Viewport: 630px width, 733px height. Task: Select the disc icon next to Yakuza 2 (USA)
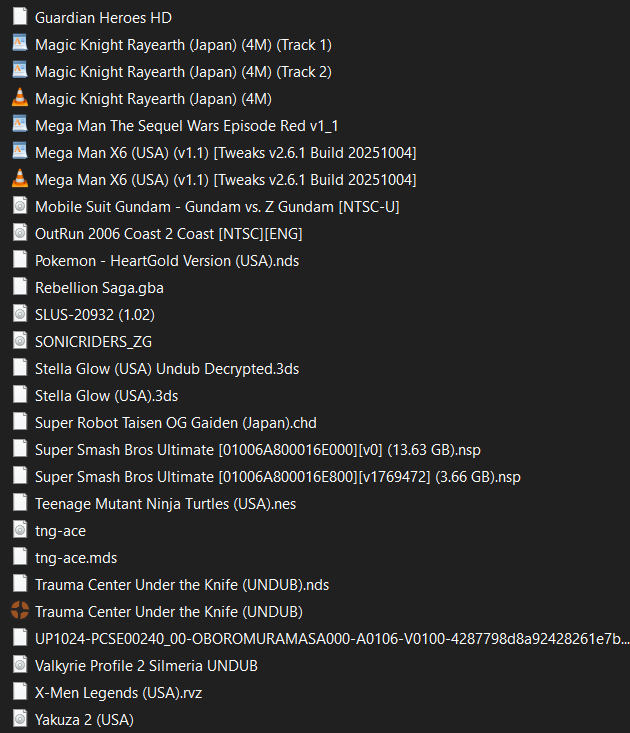click(20, 719)
